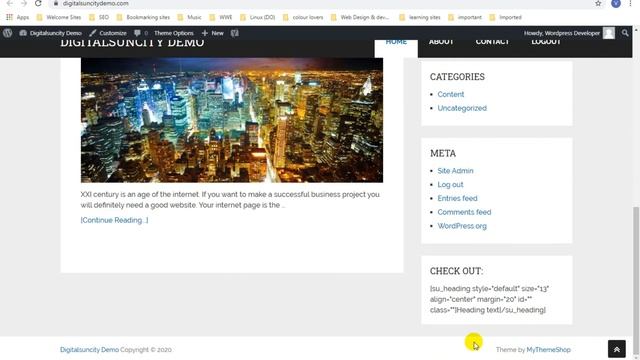Open Chrome three-dot menu
The height and width of the screenshot is (360, 640).
pos(631,3)
